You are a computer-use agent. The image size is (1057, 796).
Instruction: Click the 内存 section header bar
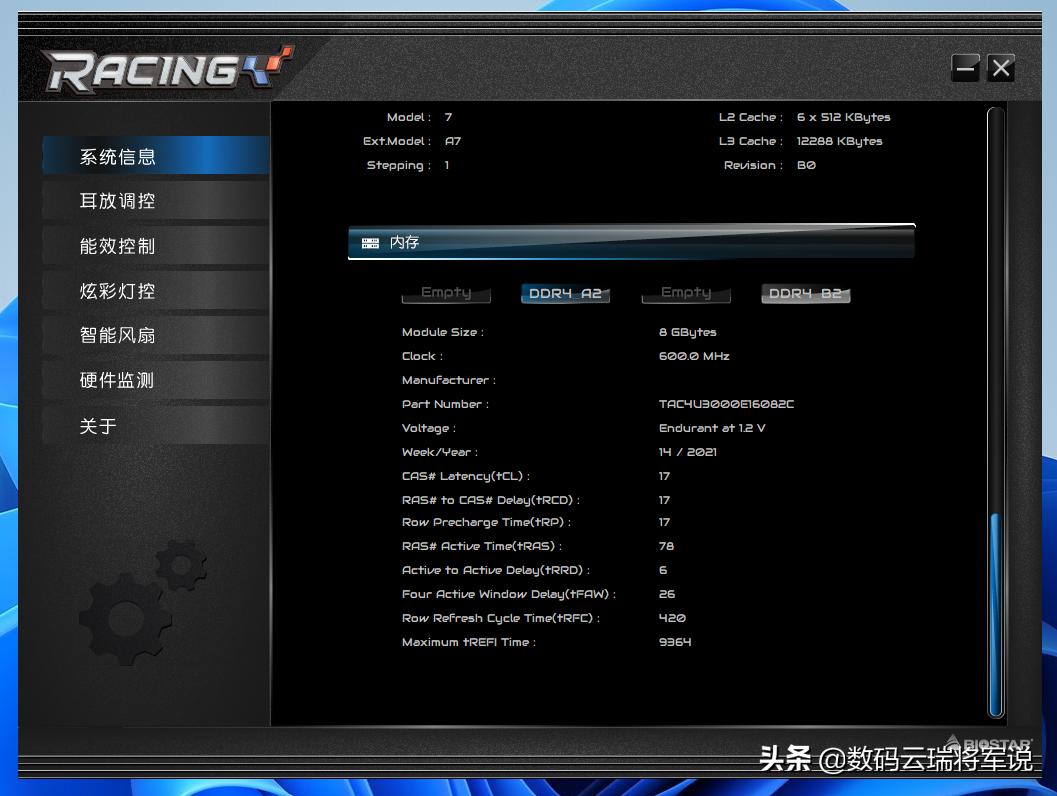[x=631, y=241]
